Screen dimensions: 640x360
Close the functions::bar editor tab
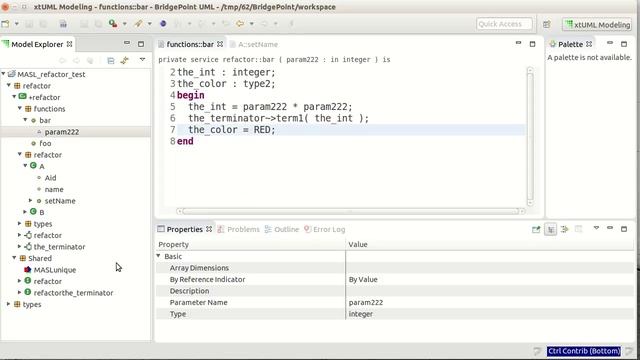tap(220, 44)
